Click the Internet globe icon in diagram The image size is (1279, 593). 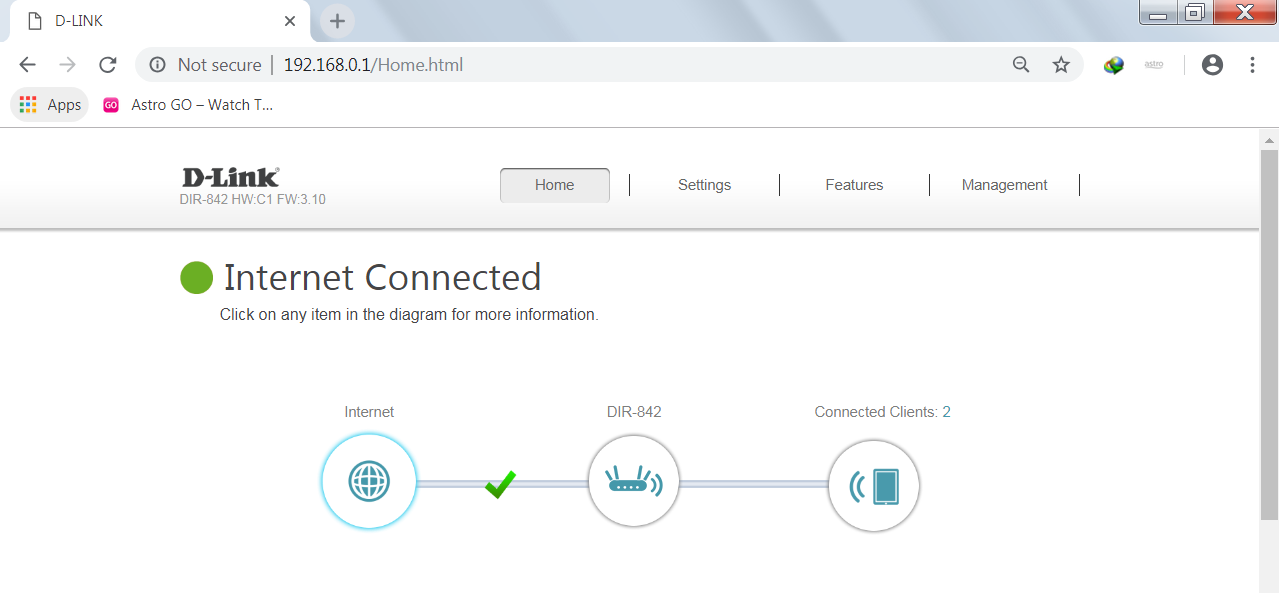(x=368, y=482)
